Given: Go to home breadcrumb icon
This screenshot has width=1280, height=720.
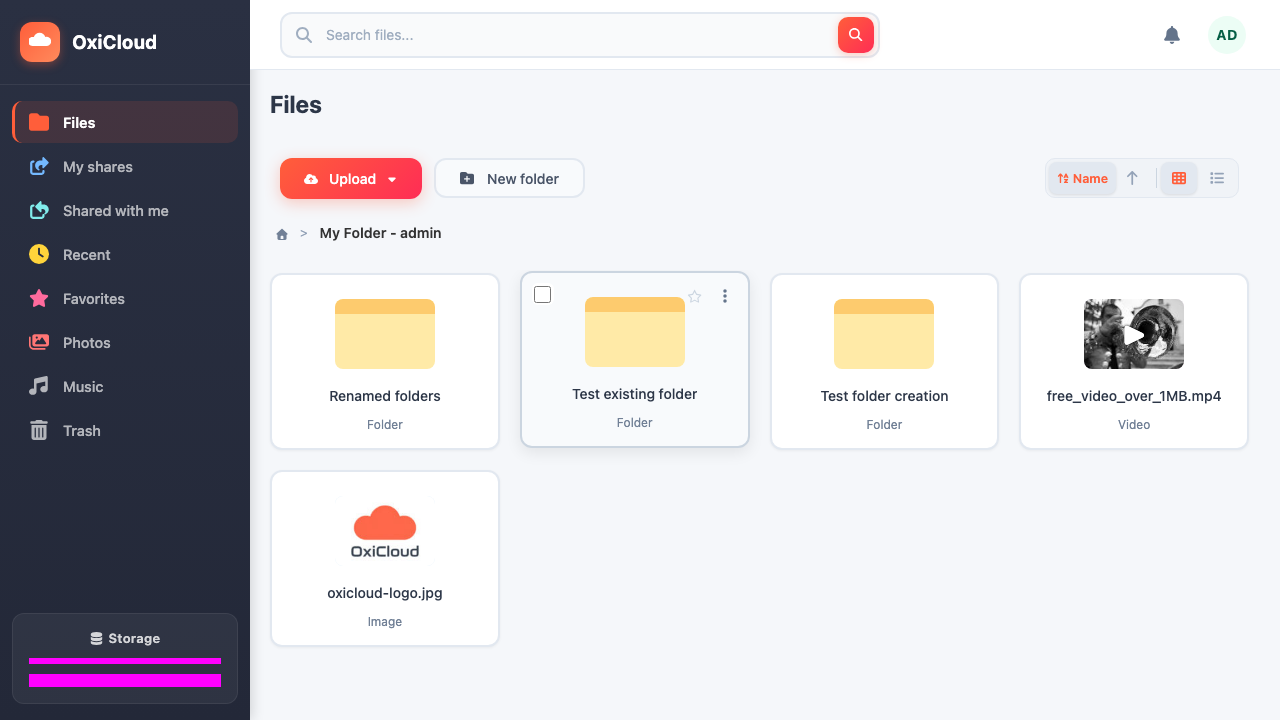Looking at the screenshot, I should coord(282,234).
